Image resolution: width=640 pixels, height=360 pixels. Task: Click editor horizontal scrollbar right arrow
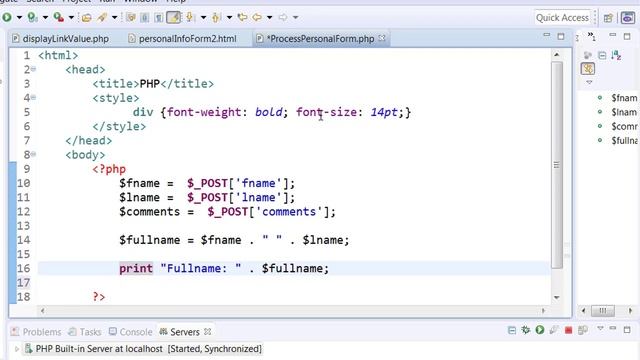pos(543,311)
